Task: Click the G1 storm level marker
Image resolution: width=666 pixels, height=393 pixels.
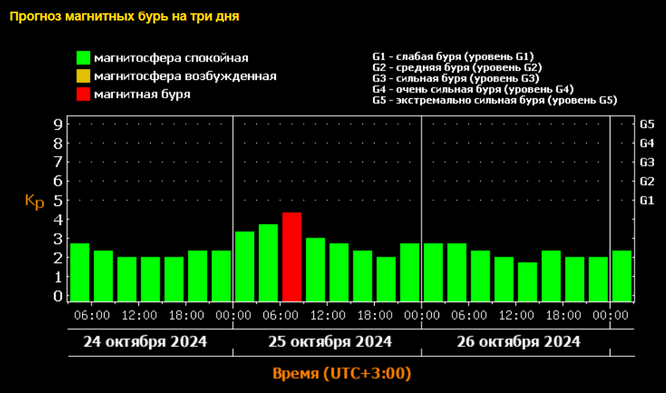Action: click(x=647, y=200)
